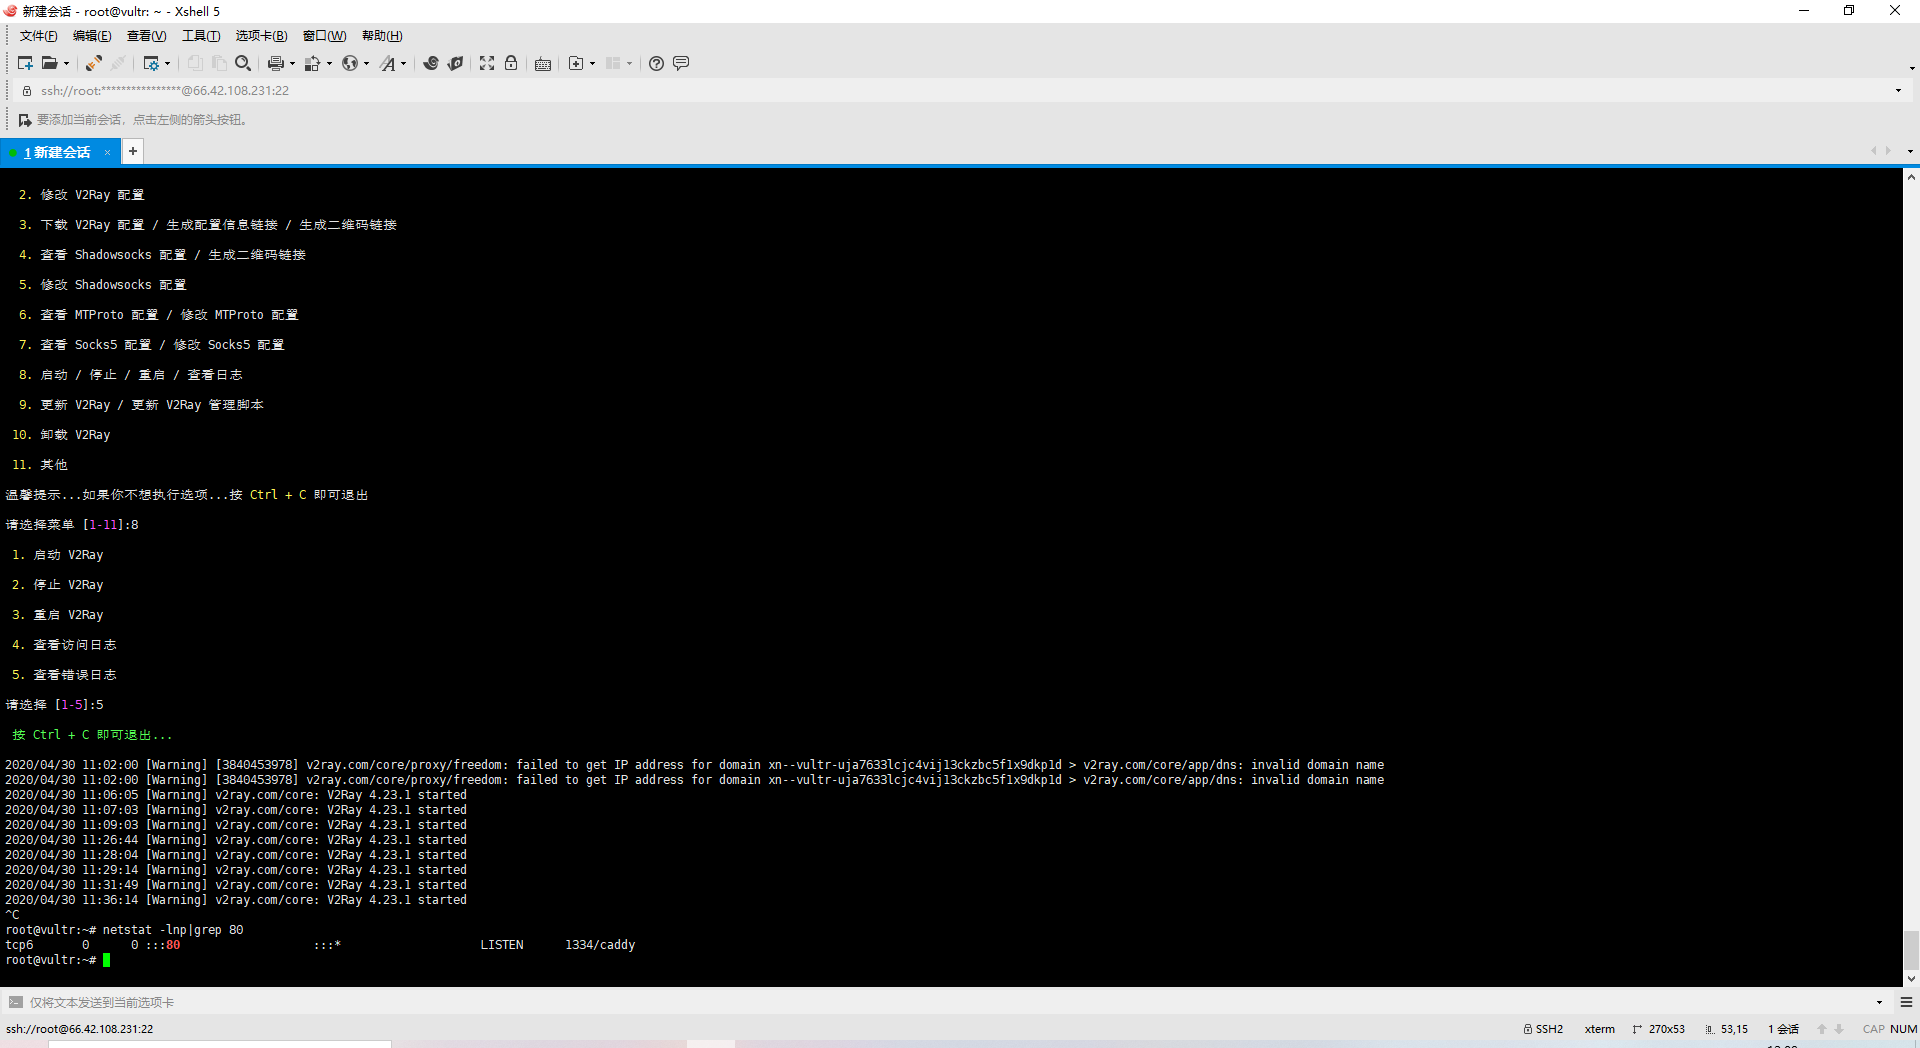Click the Color Scheme icon
The image size is (1920, 1048).
[312, 63]
